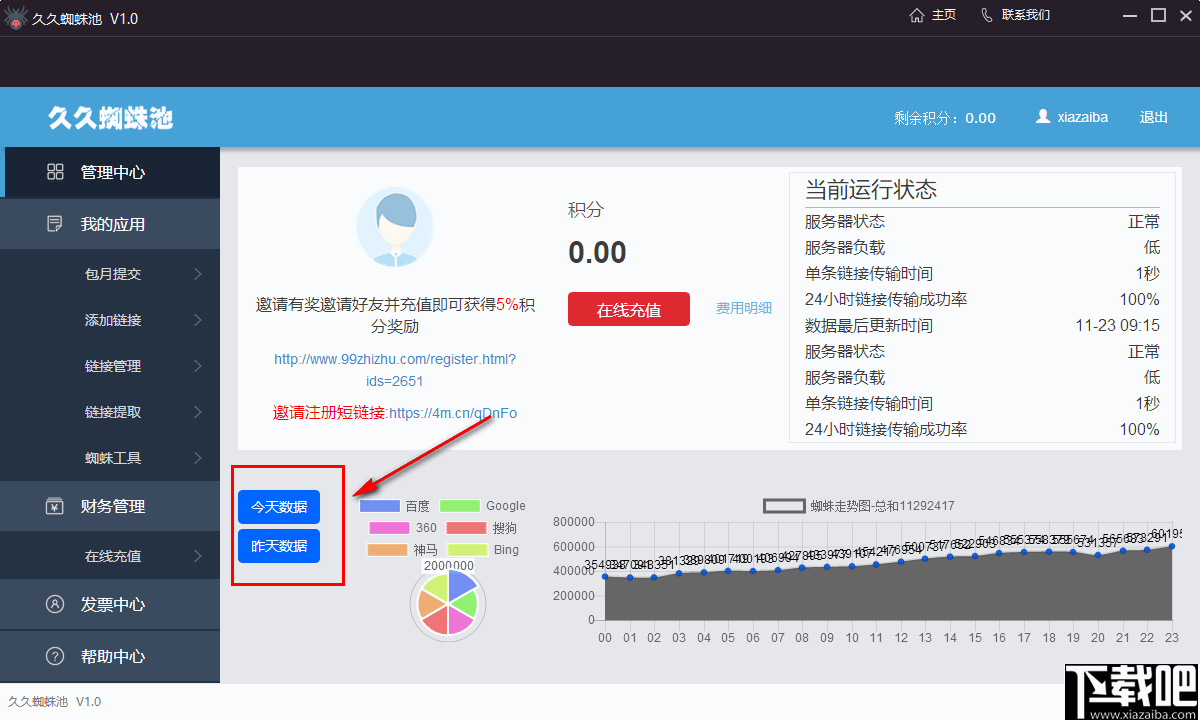1200x720 pixels.
Task: Click the 帮助中心 question mark icon
Action: pos(56,656)
